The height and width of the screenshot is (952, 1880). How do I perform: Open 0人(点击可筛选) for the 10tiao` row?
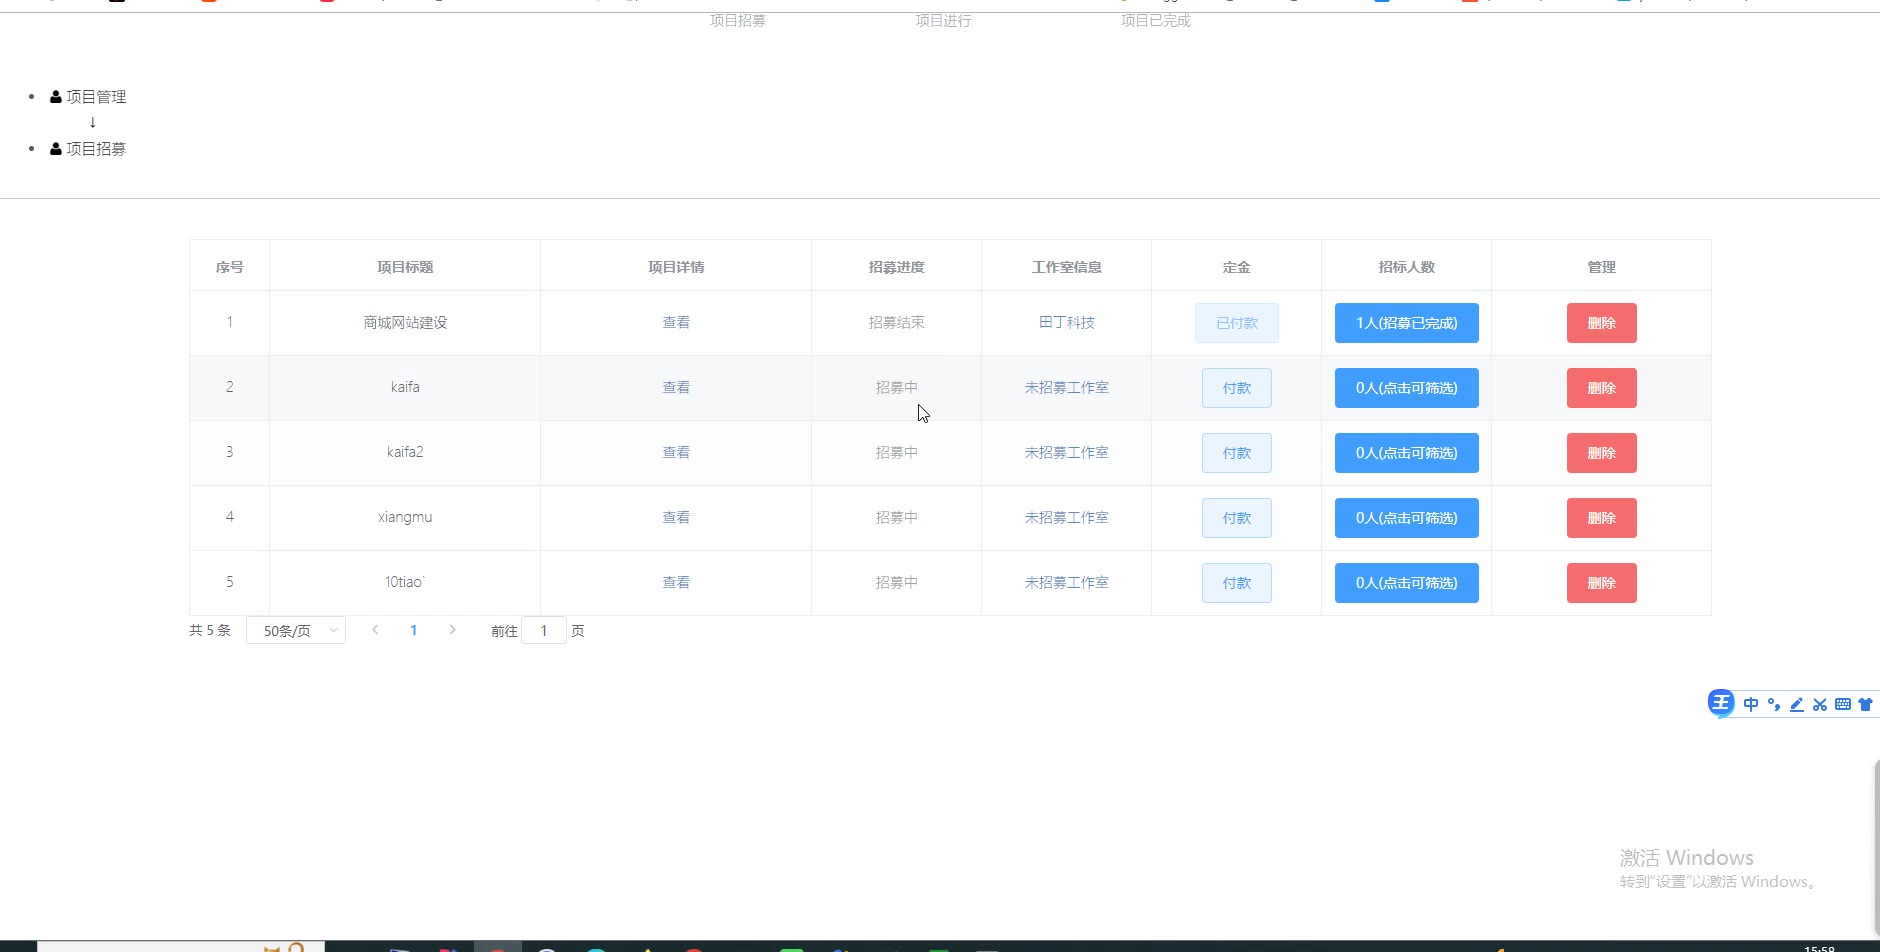1407,583
